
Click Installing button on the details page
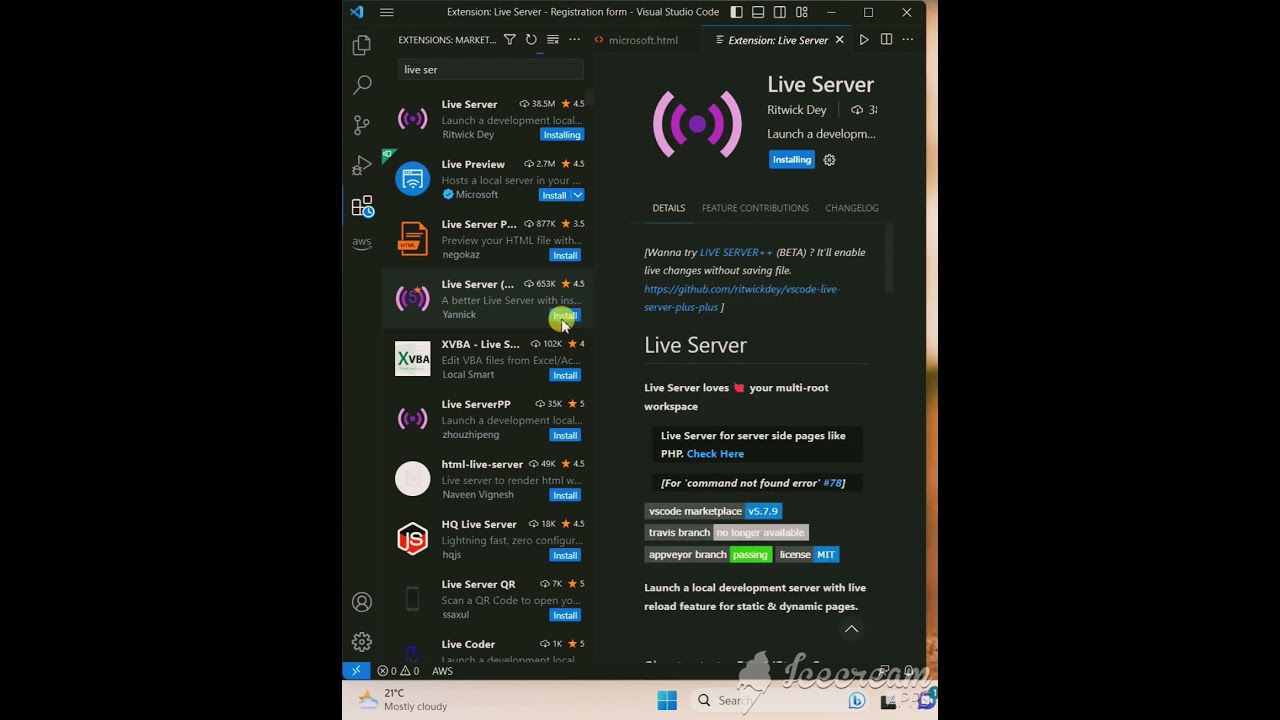[x=792, y=160]
